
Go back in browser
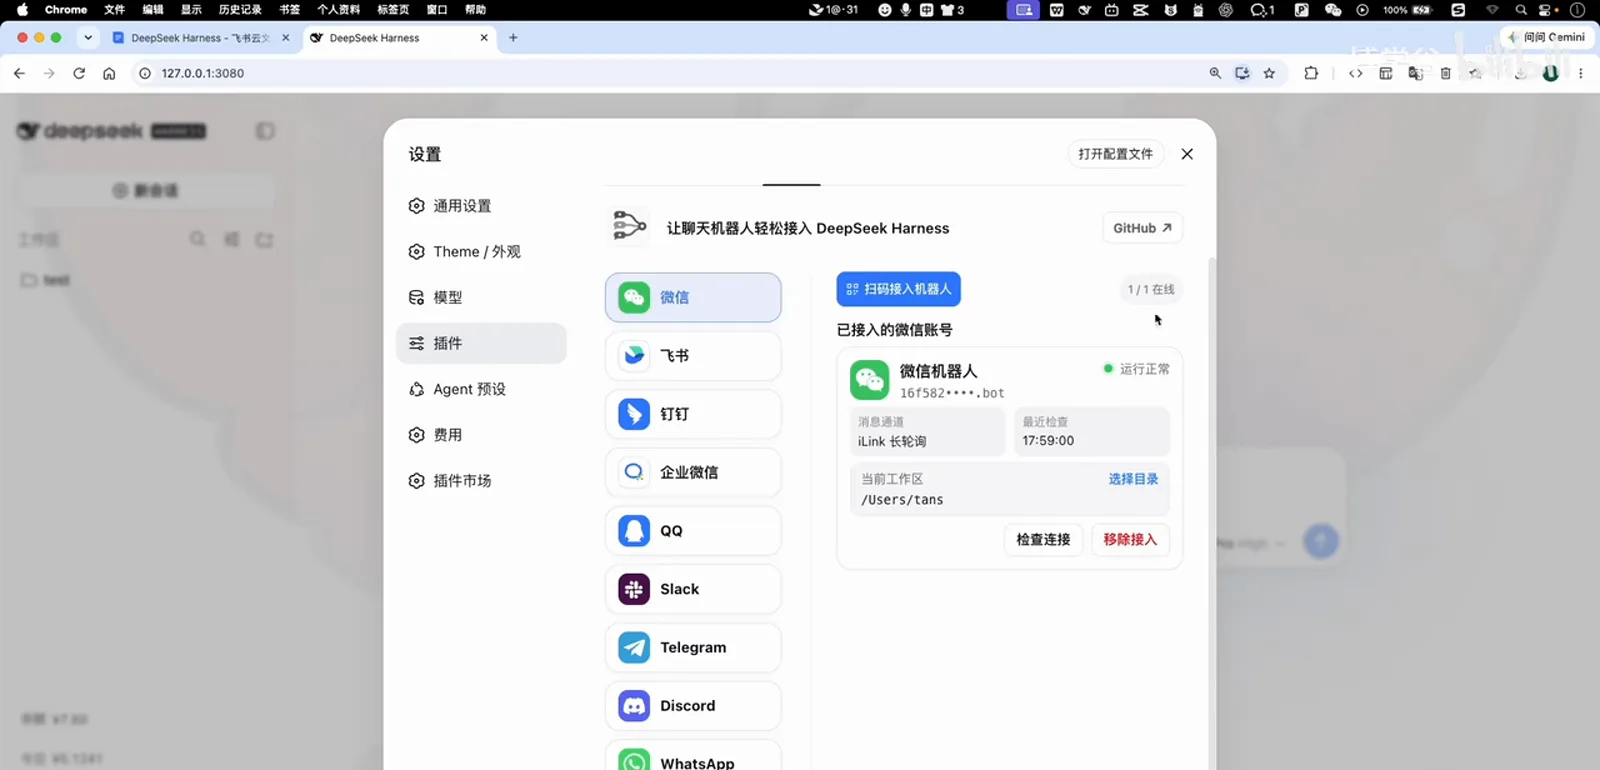tap(19, 73)
